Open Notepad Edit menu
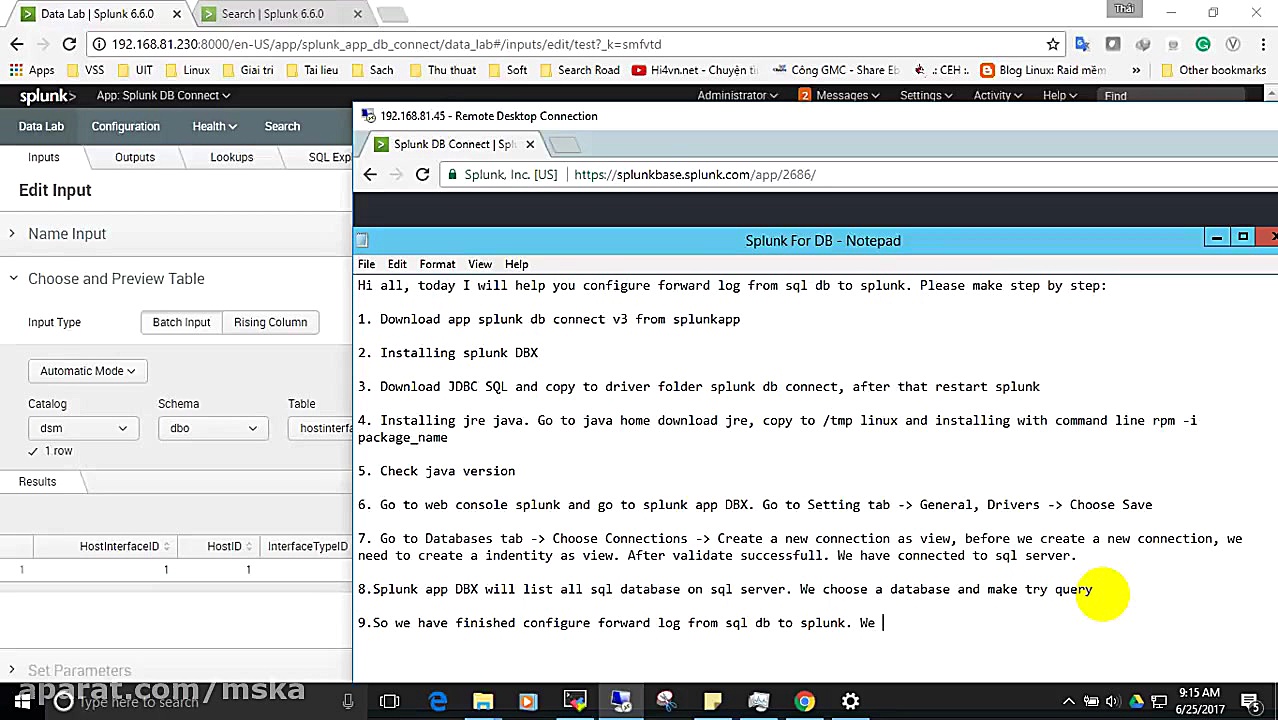 [x=397, y=264]
